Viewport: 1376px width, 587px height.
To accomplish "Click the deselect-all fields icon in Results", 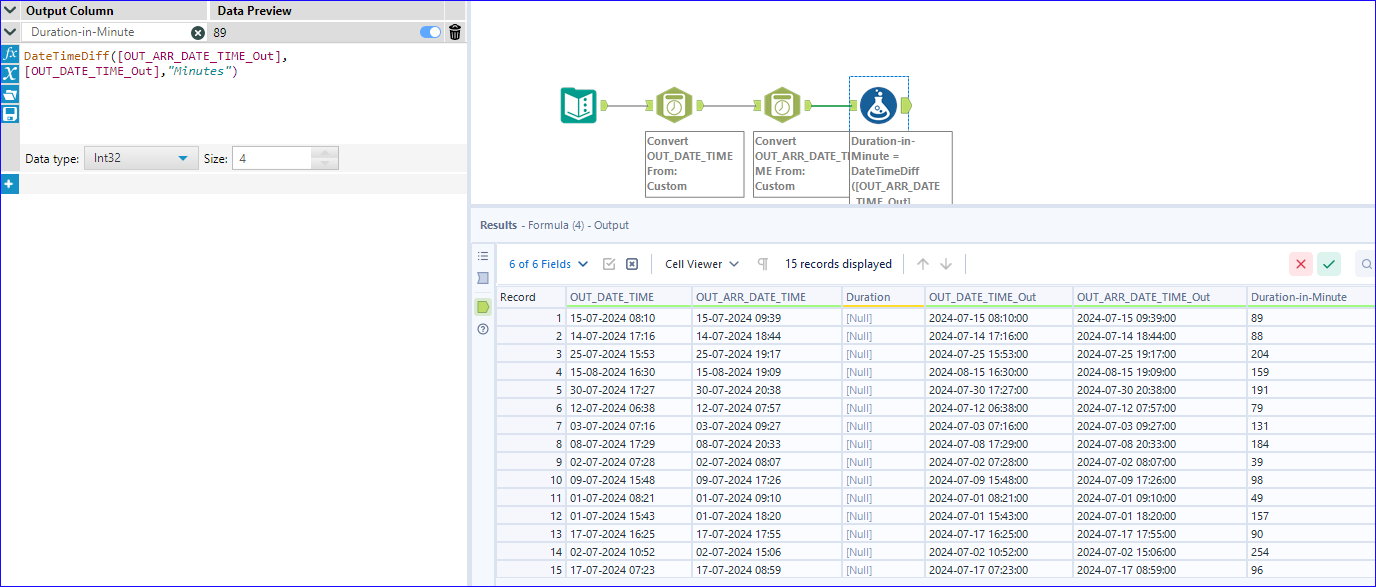I will click(x=632, y=263).
